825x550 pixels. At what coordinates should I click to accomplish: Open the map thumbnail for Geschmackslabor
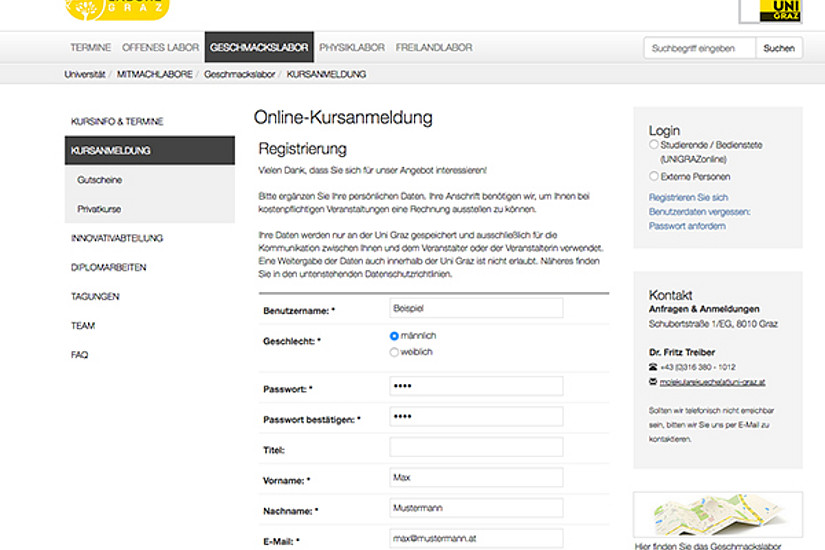pos(718,514)
